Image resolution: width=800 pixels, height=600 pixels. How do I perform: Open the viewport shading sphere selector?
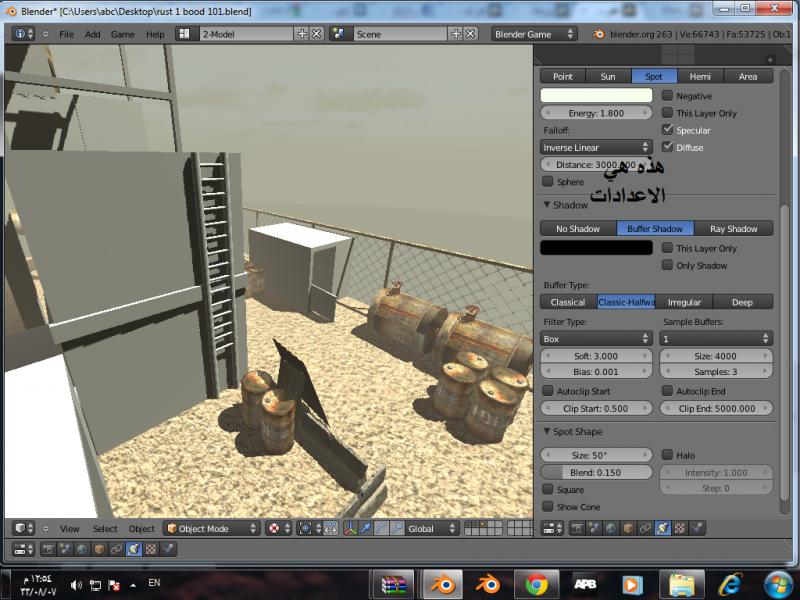279,529
